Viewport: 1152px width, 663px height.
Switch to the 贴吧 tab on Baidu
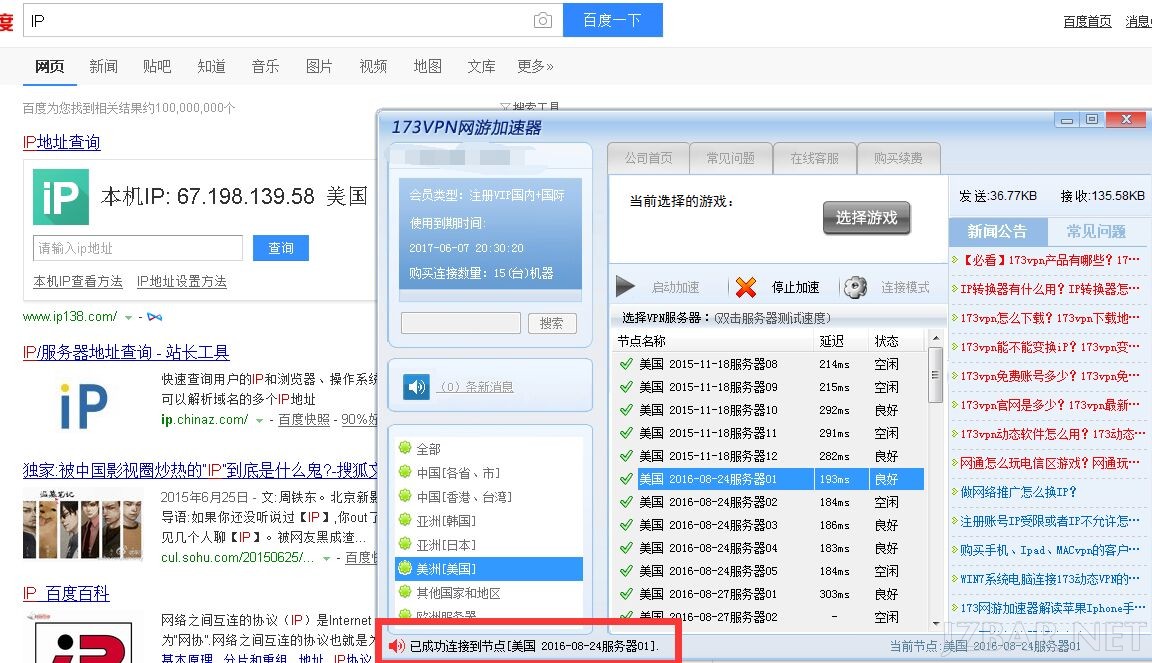(156, 66)
